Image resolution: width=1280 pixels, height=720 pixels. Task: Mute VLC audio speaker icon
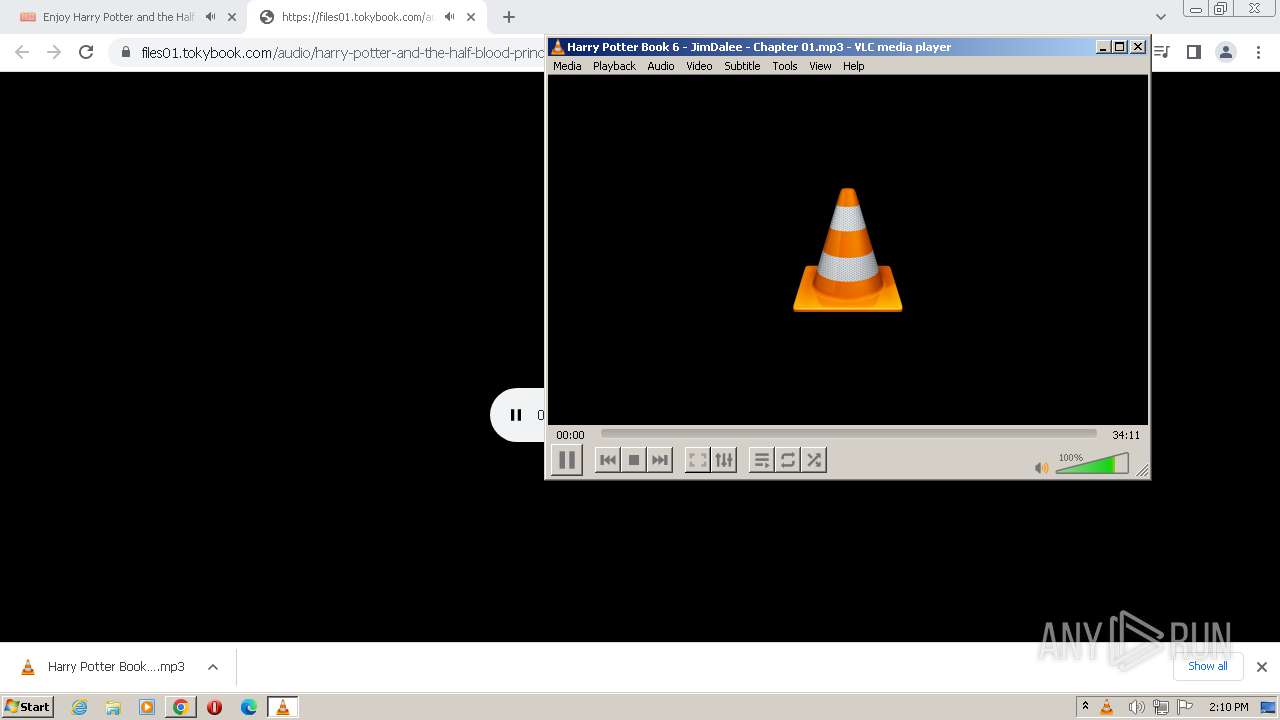point(1042,467)
